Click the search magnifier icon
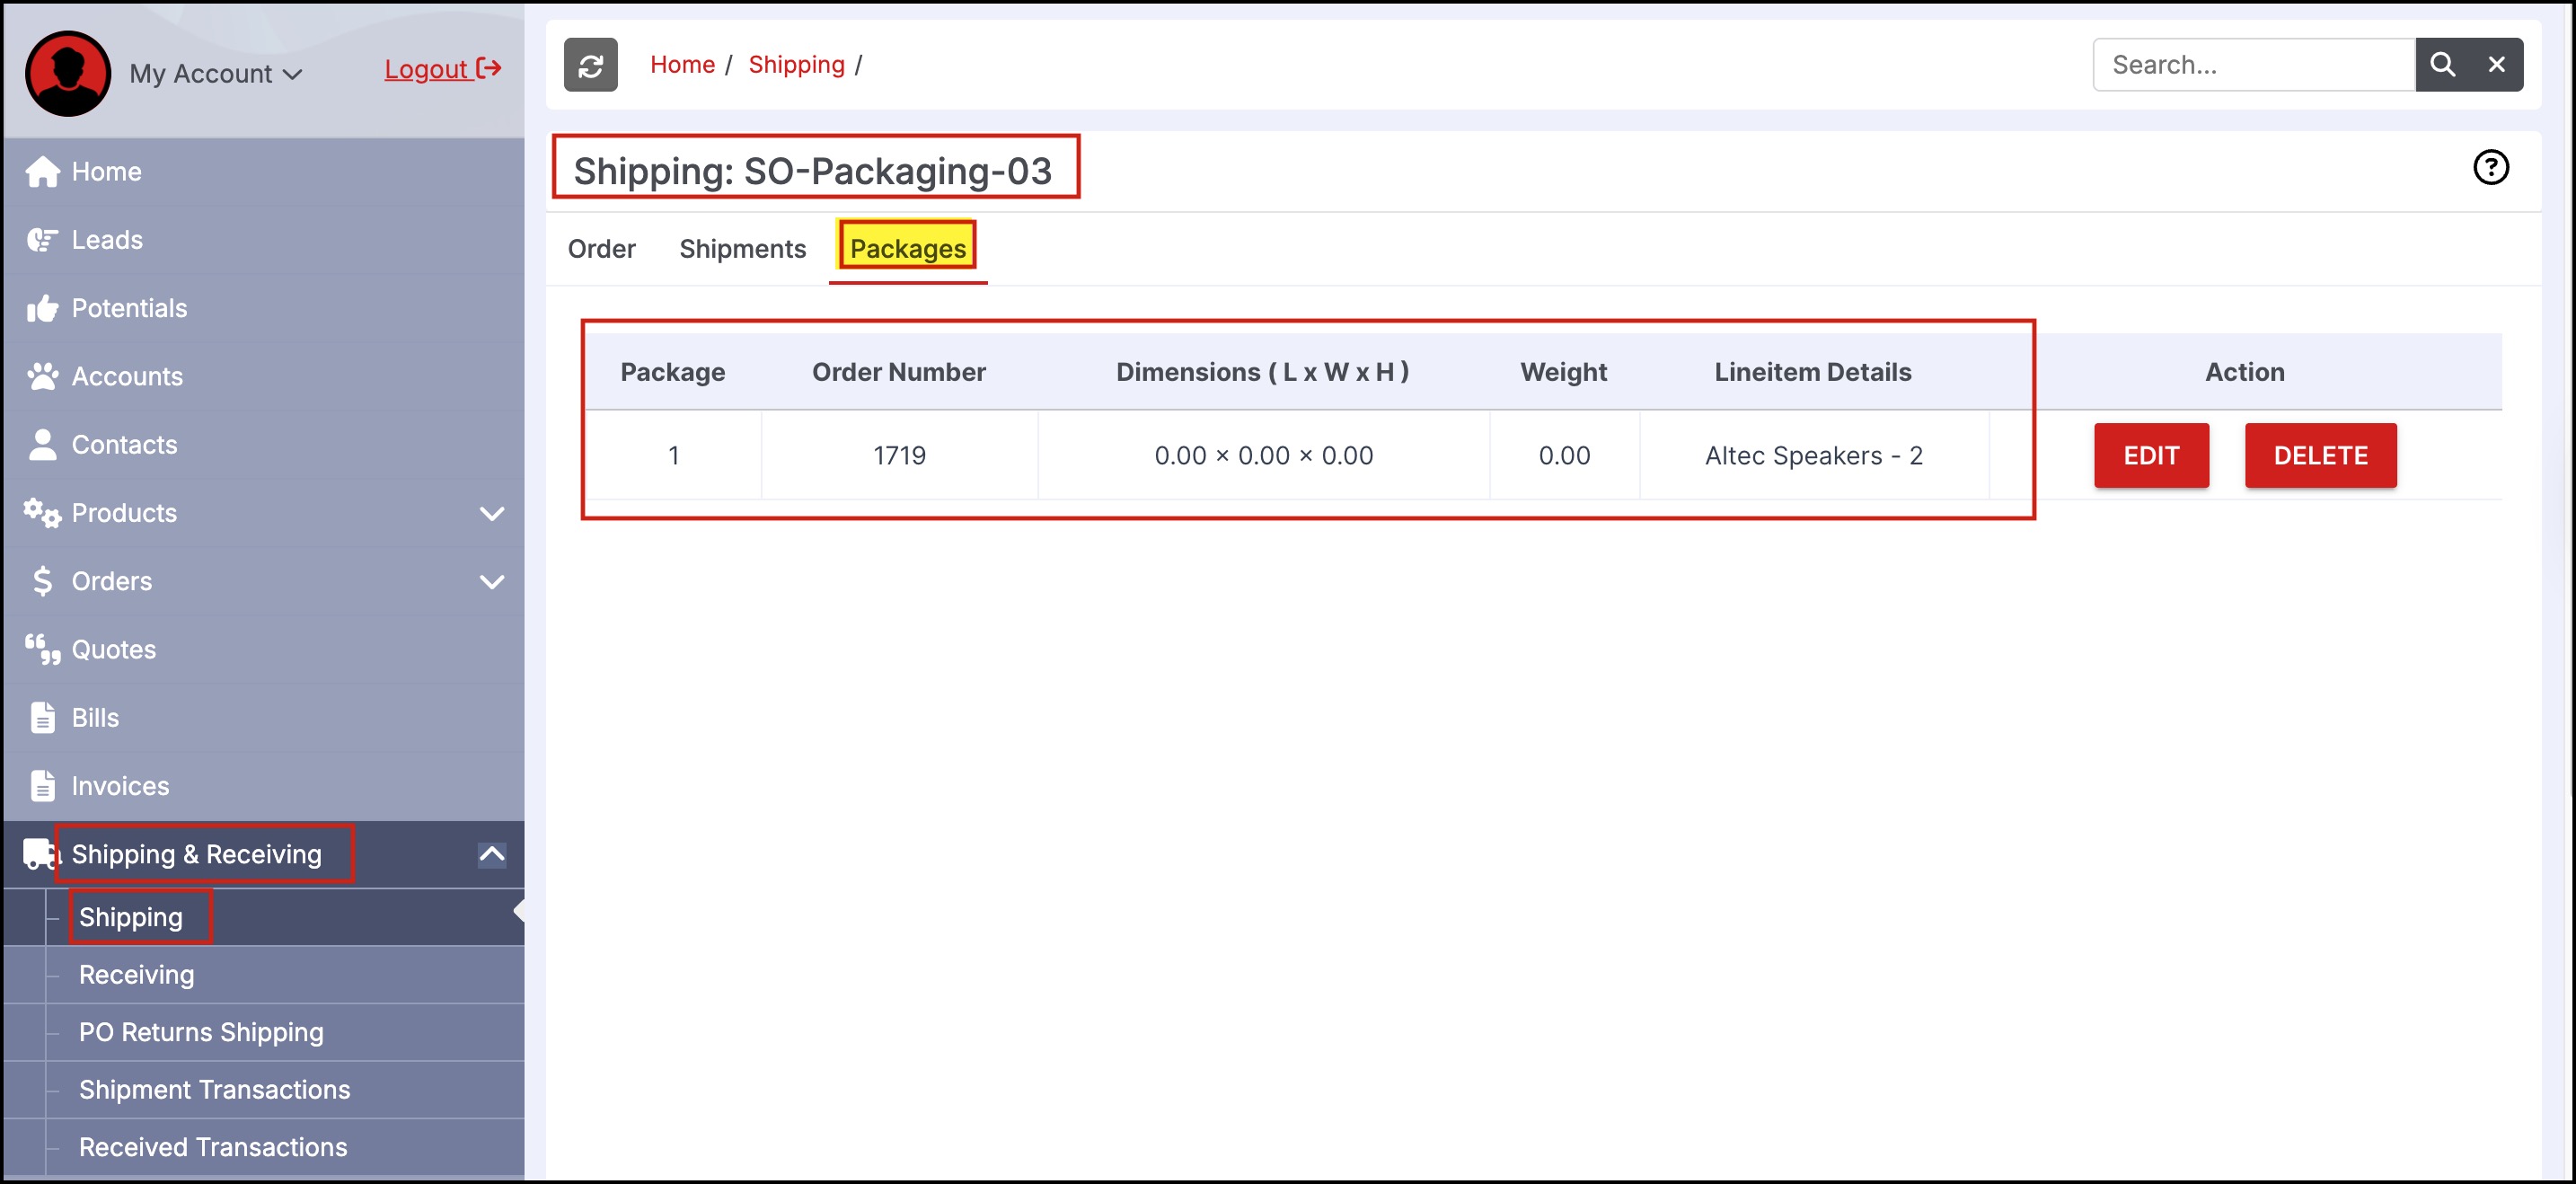 tap(2441, 65)
